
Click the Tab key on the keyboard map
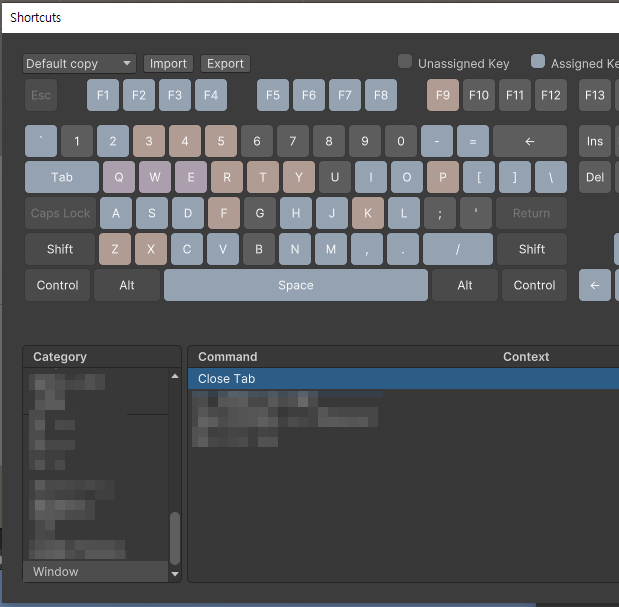pos(62,178)
